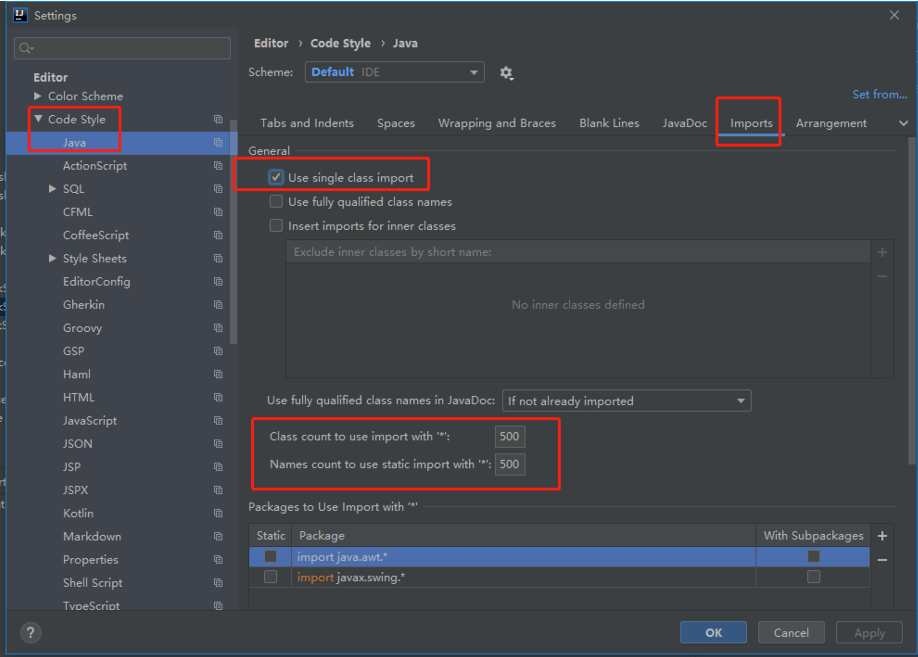Remove selected package with minus icon
The width and height of the screenshot is (918, 657).
point(882,560)
